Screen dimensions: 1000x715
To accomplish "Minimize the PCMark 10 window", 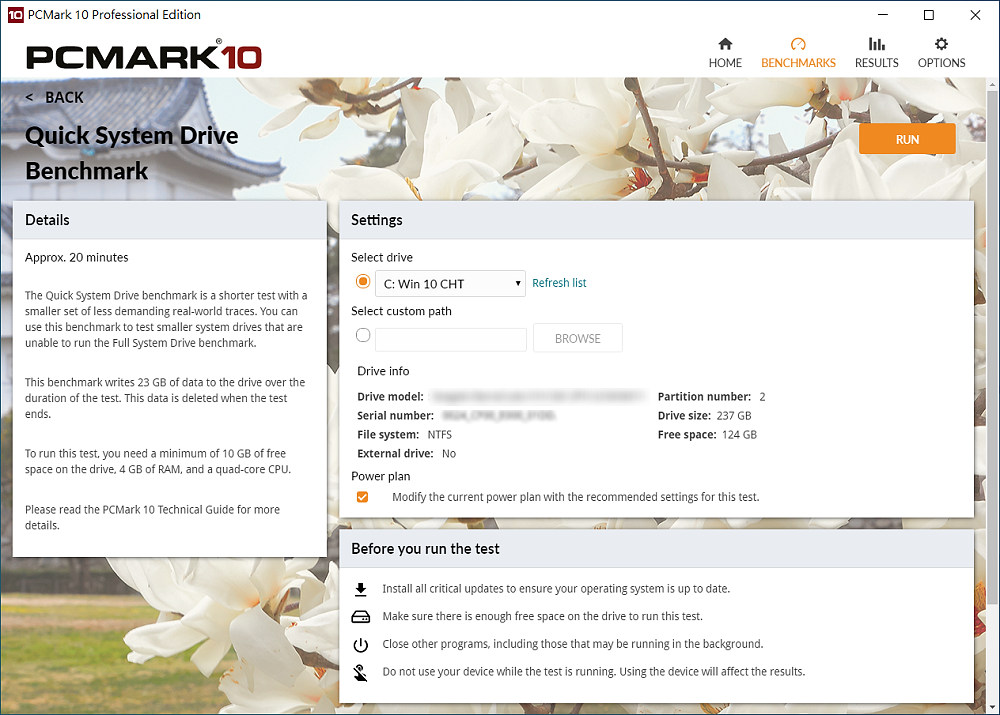I will pyautogui.click(x=883, y=15).
